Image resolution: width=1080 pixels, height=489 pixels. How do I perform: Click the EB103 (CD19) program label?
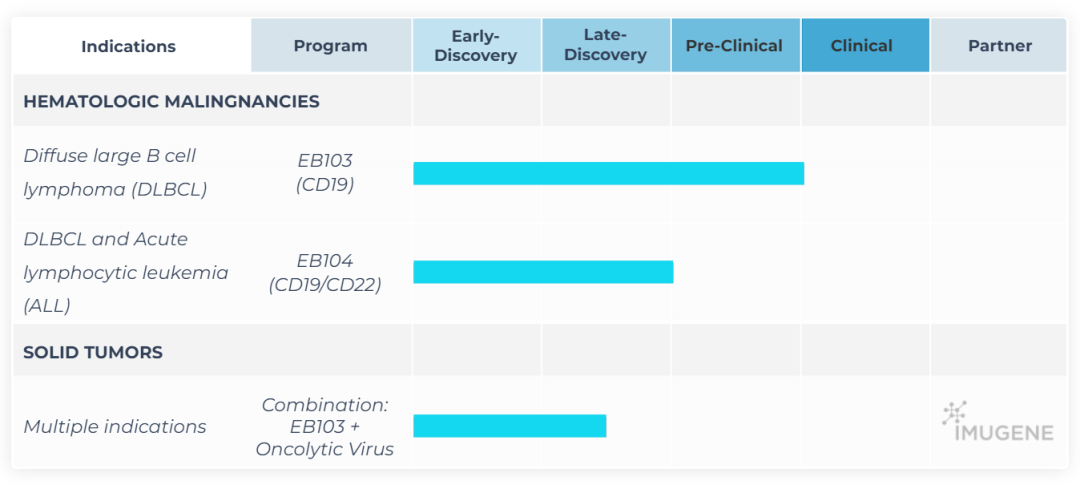pyautogui.click(x=325, y=172)
